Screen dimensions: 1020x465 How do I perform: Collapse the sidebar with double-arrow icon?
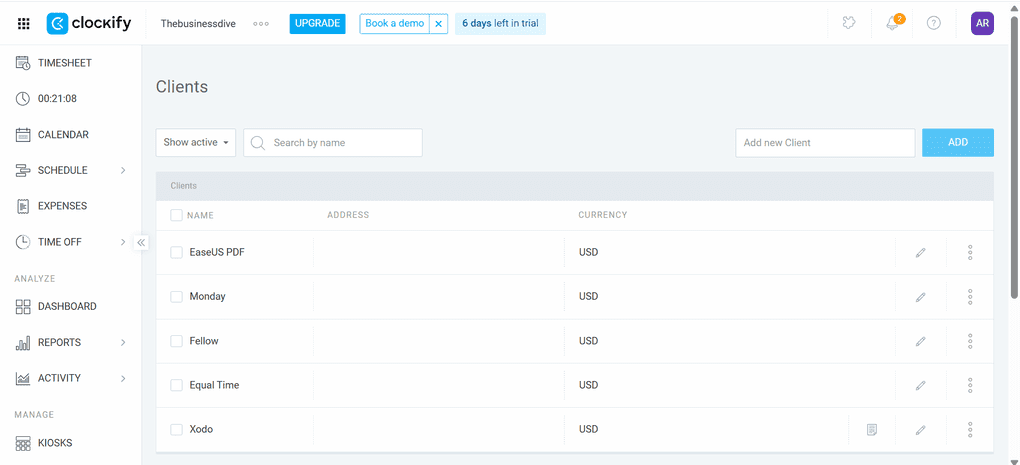(141, 243)
